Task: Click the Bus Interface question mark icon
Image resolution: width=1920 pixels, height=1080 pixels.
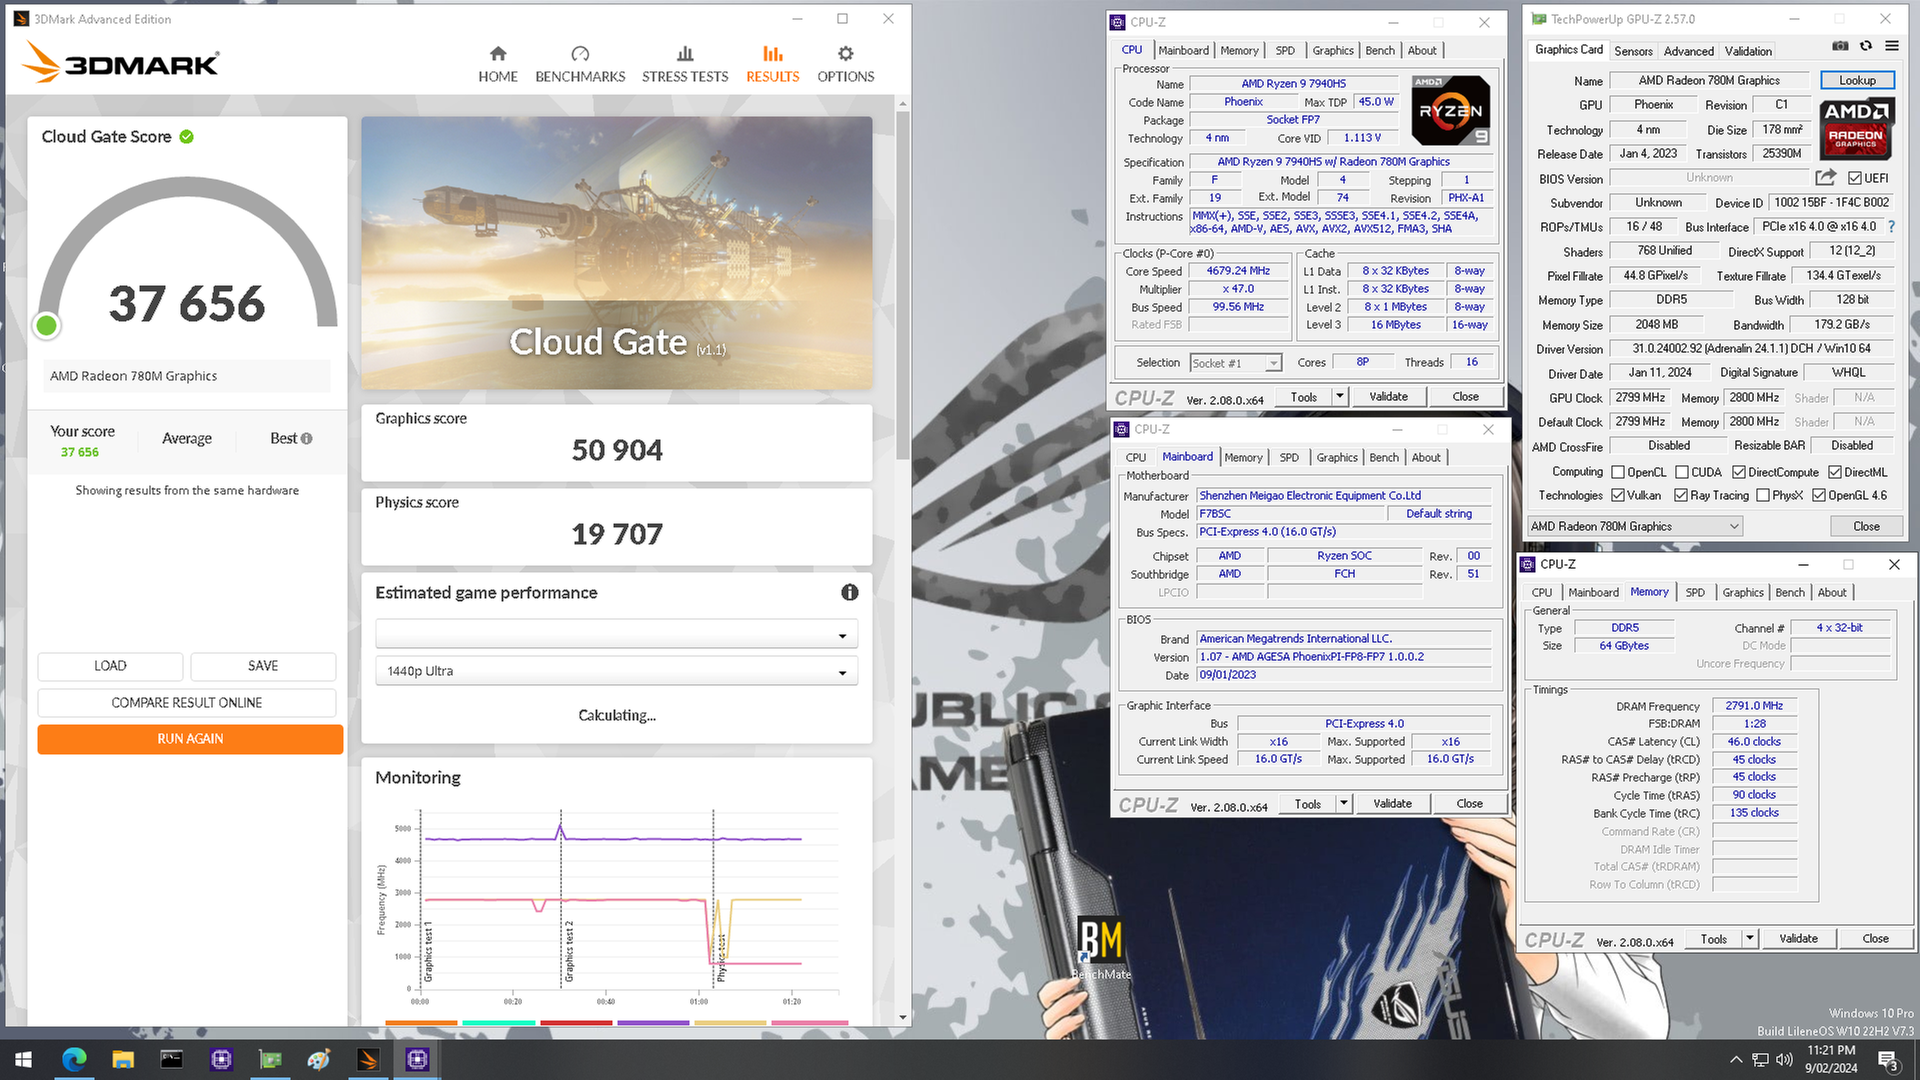Action: pos(1891,227)
